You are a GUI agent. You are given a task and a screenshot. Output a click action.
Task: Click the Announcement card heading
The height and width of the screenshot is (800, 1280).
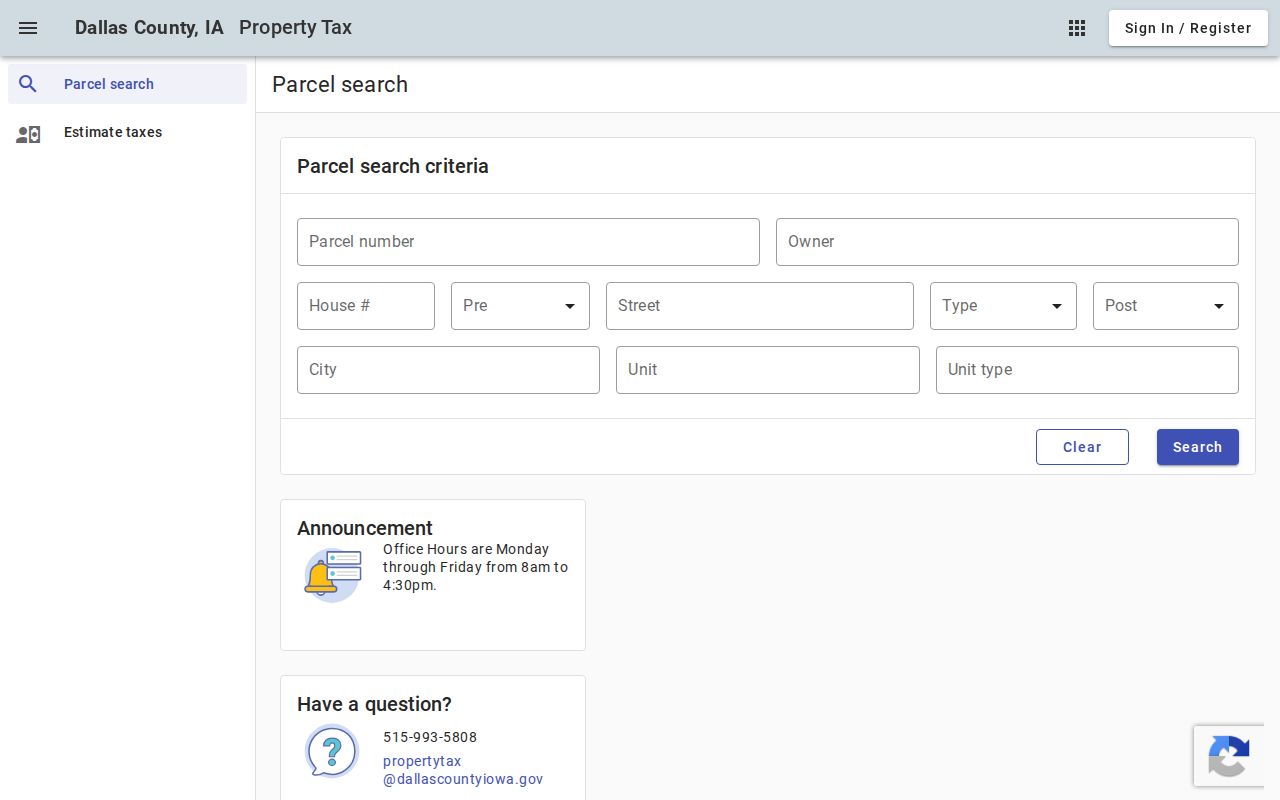tap(365, 528)
